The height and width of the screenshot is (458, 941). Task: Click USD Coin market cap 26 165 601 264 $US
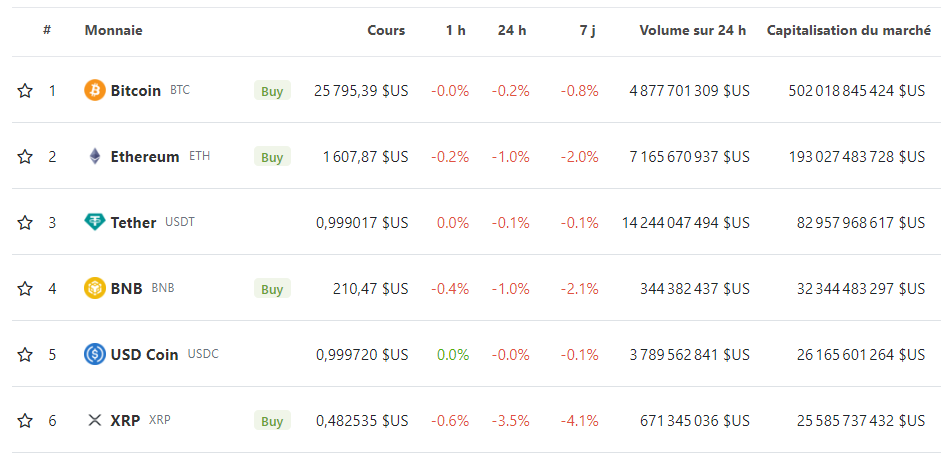click(x=861, y=355)
